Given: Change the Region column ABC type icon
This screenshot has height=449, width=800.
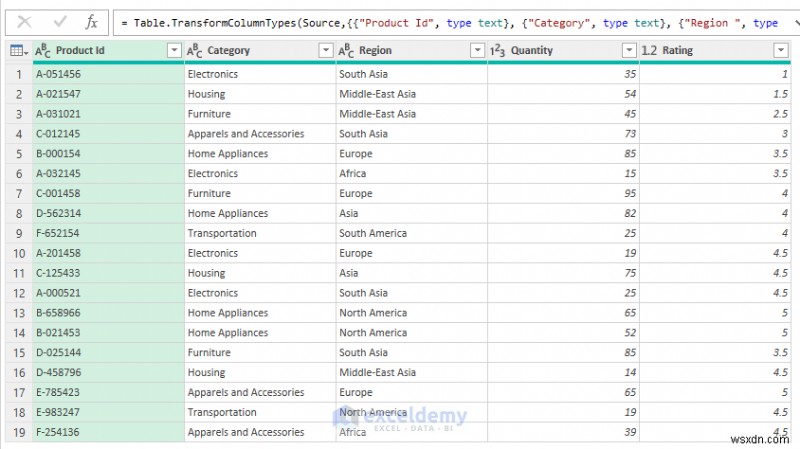Looking at the screenshot, I should [x=346, y=51].
